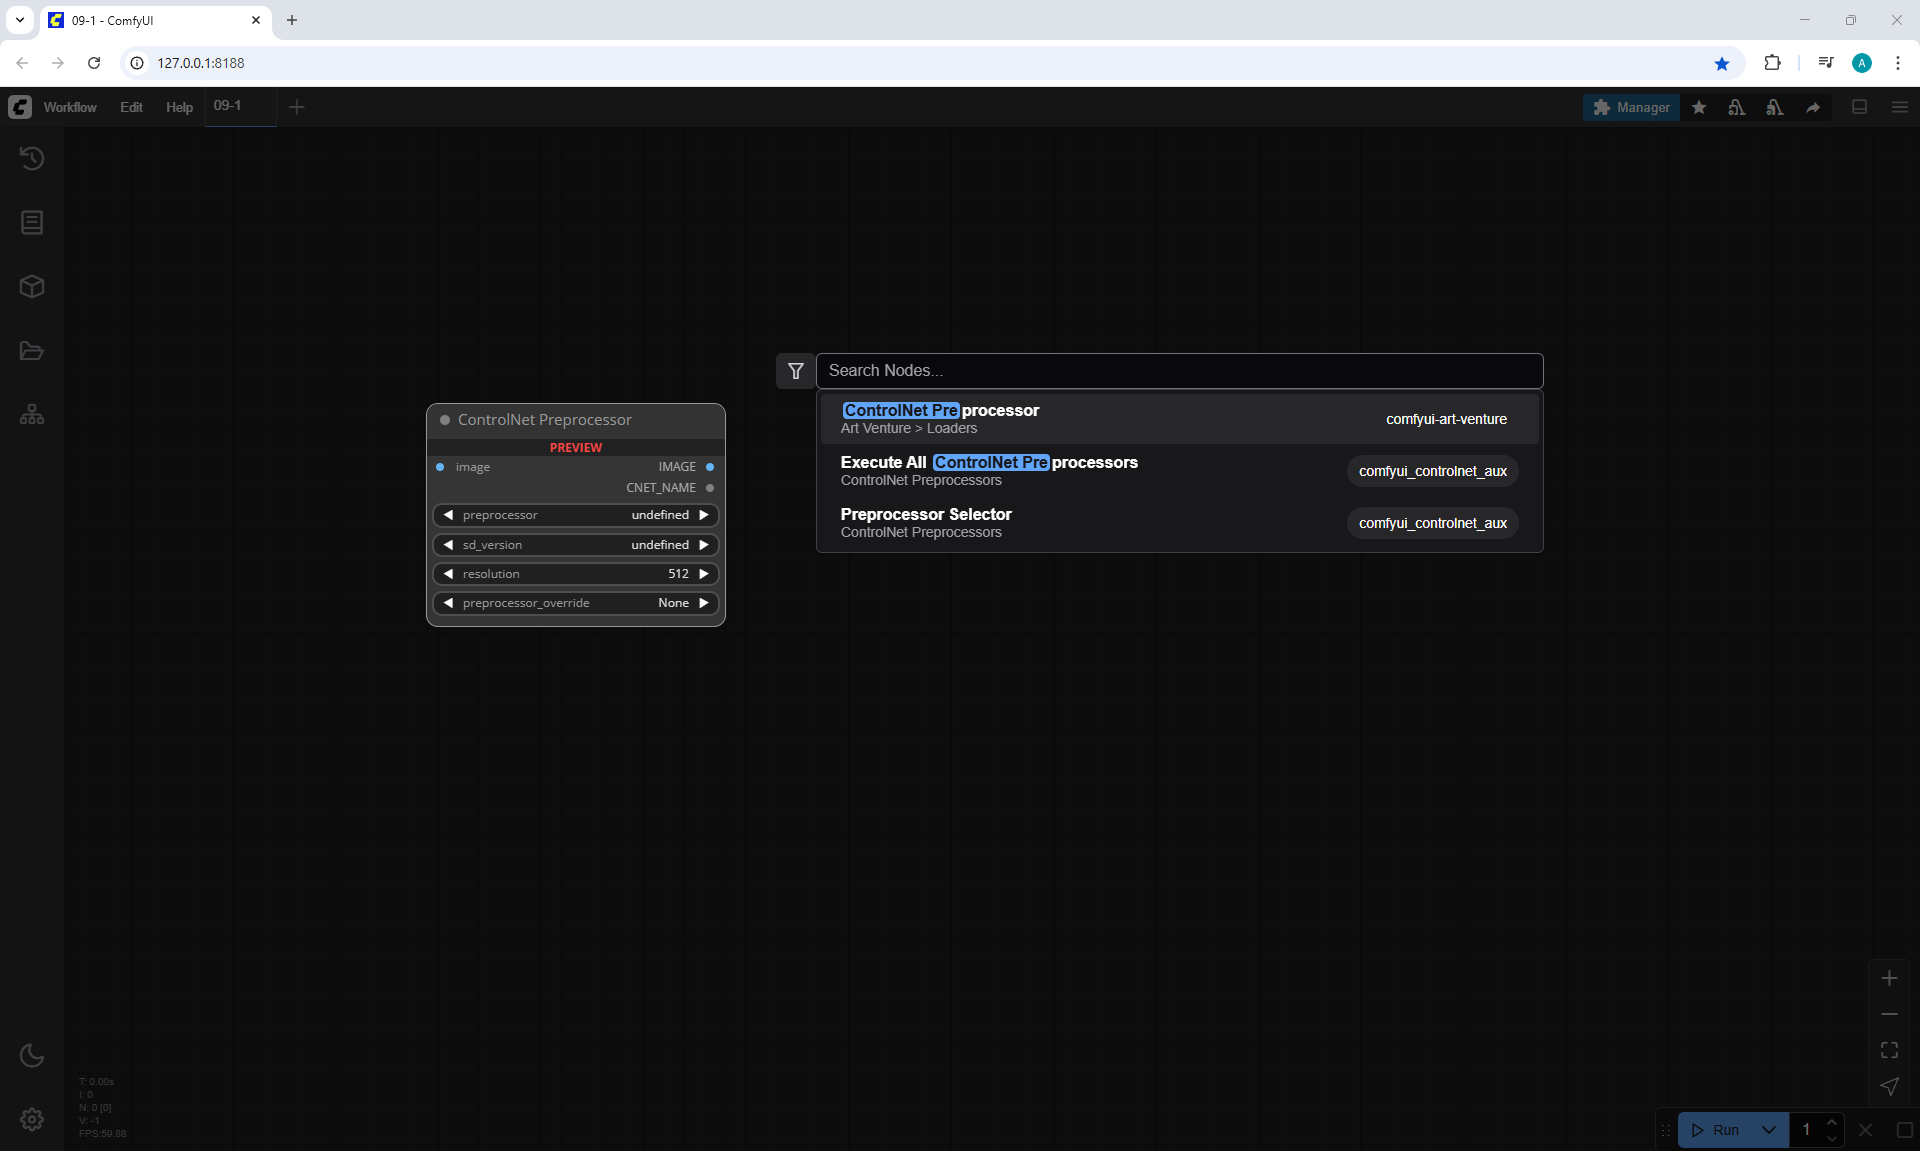Click the Manager button

pyautogui.click(x=1631, y=107)
